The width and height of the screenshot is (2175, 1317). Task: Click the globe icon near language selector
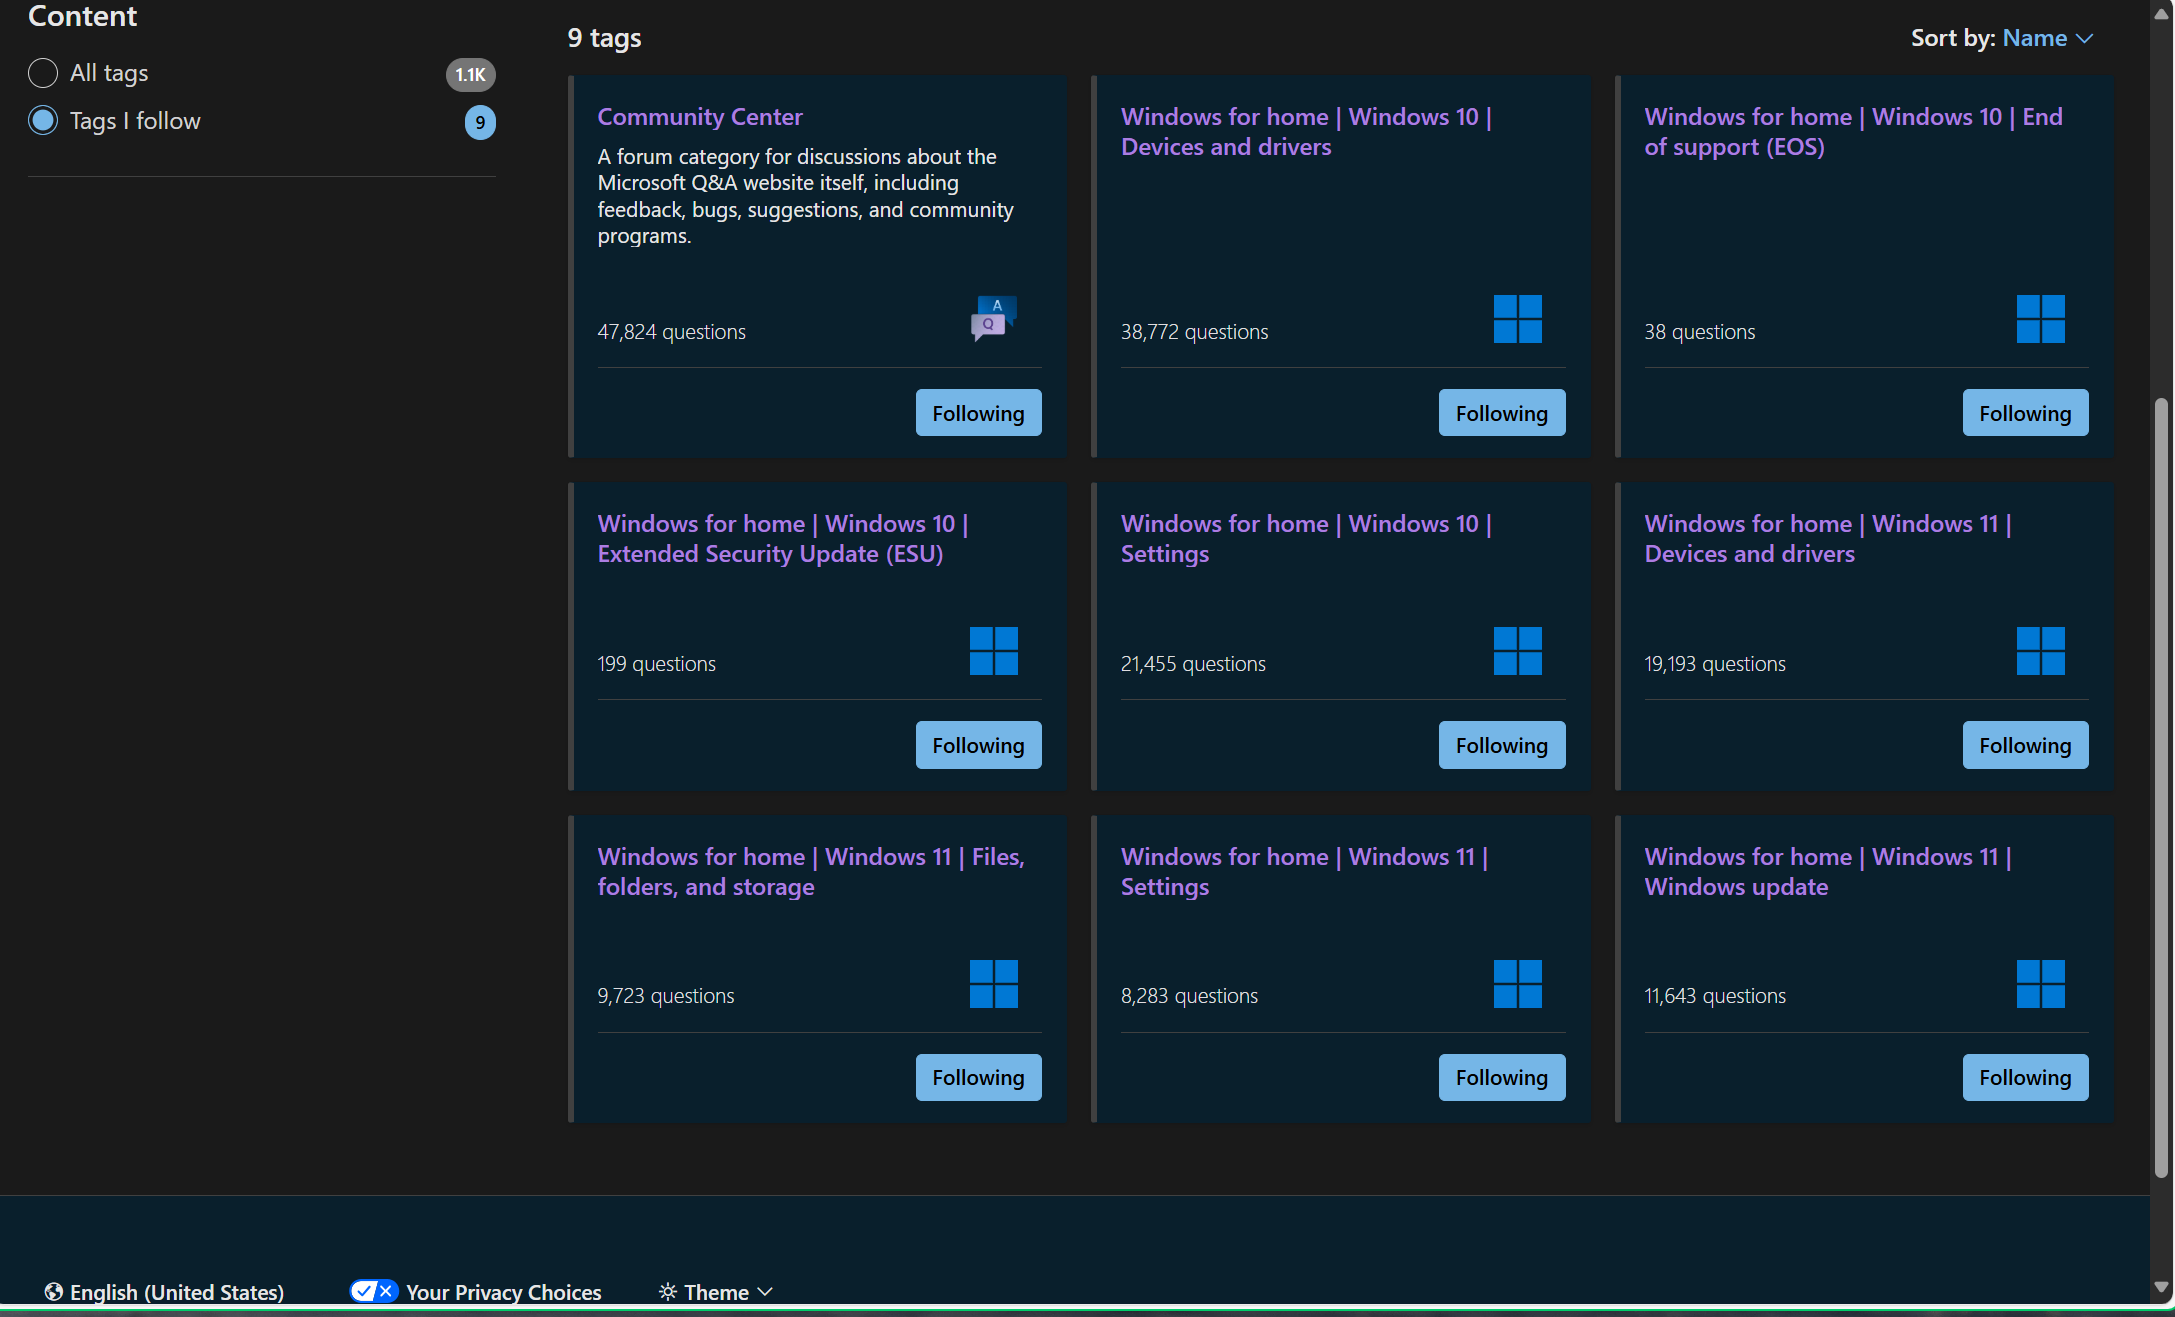click(52, 1291)
